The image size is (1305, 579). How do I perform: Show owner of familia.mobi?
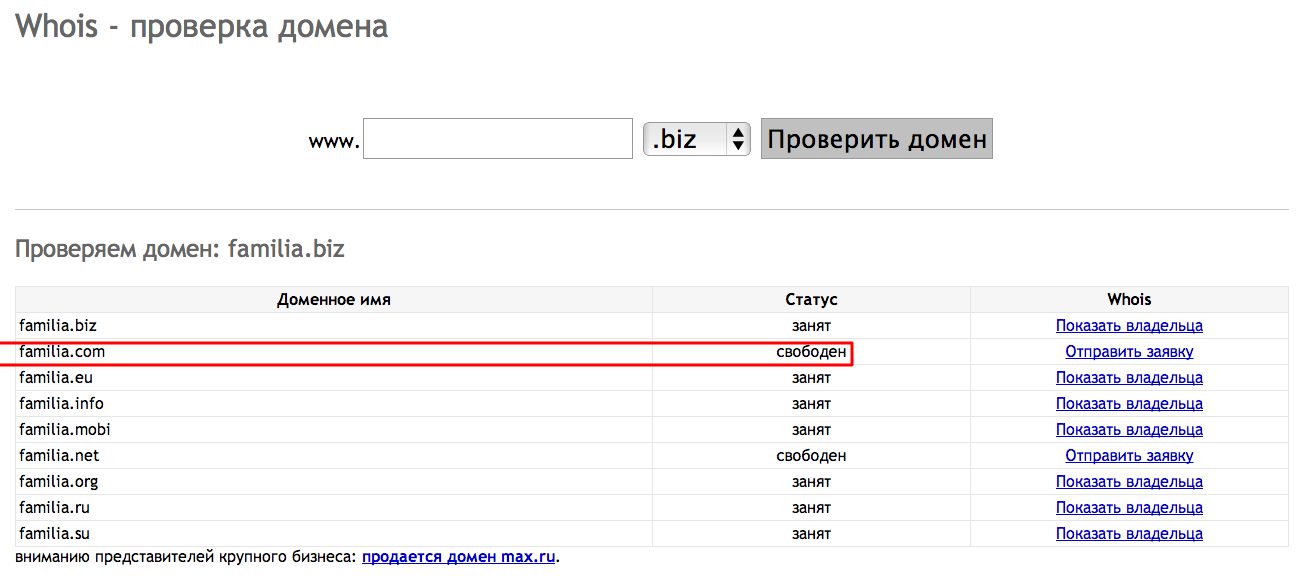click(x=1129, y=430)
